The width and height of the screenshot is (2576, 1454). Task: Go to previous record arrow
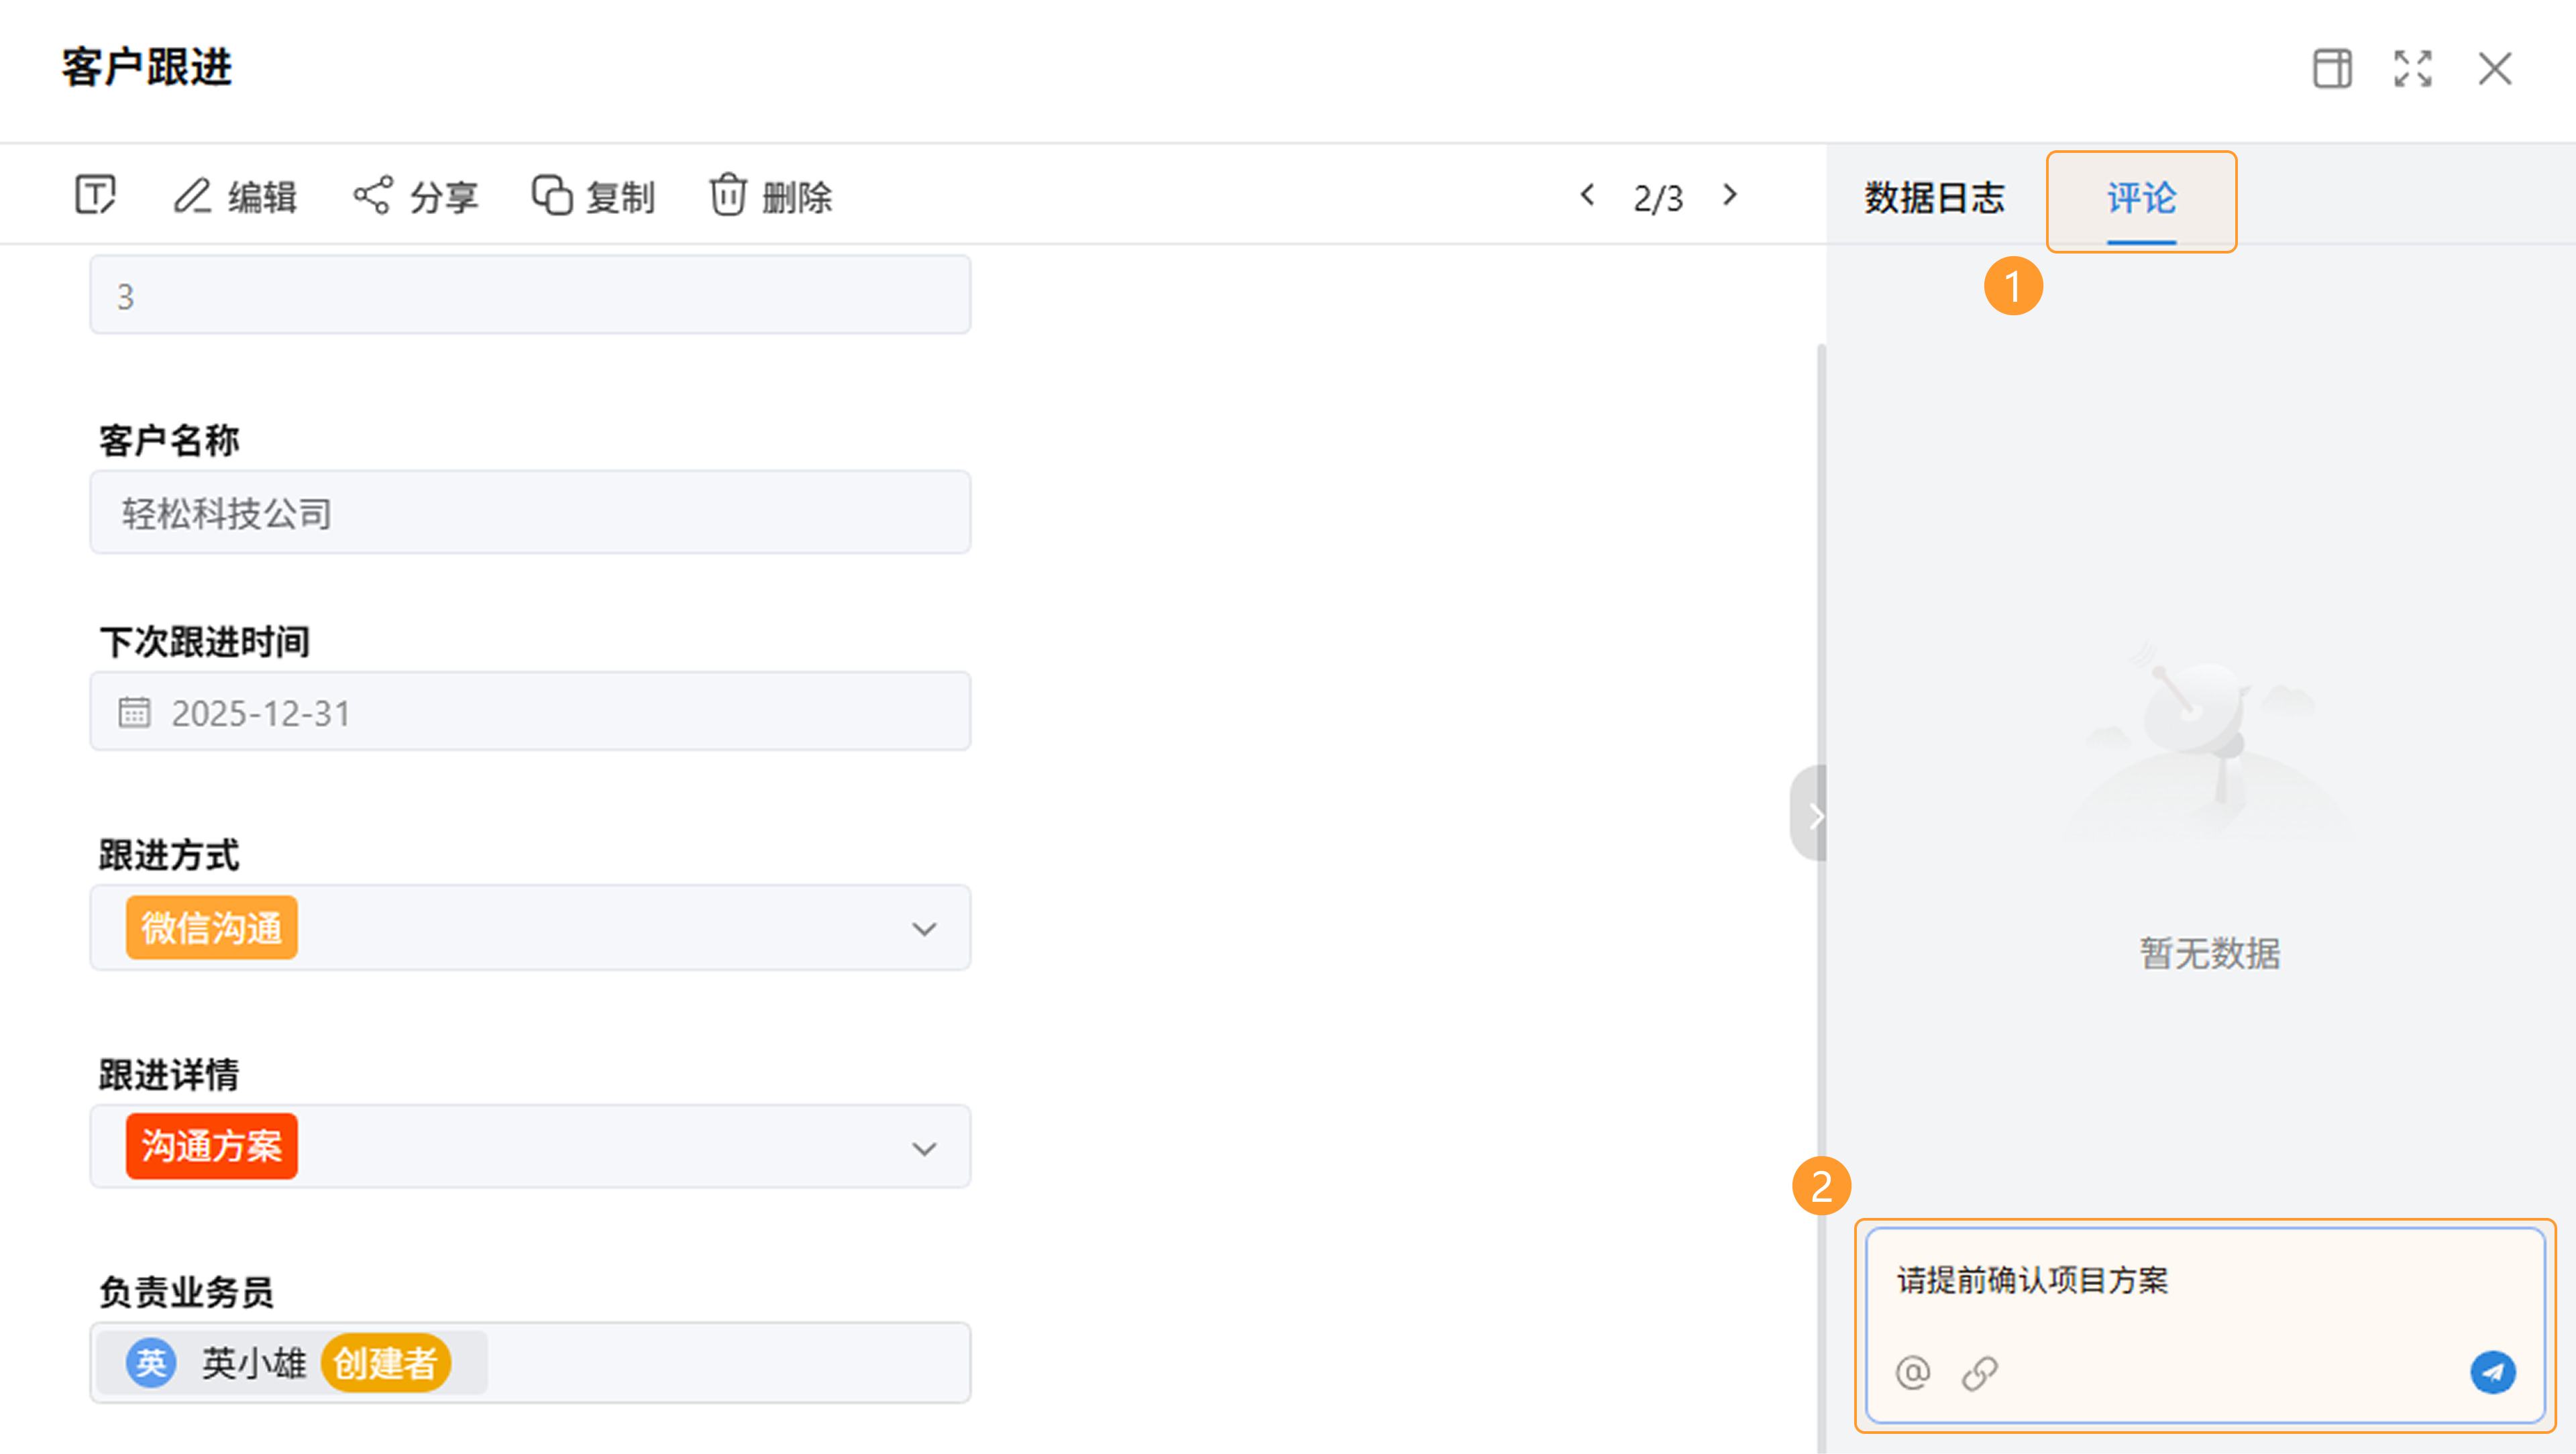pos(1587,195)
